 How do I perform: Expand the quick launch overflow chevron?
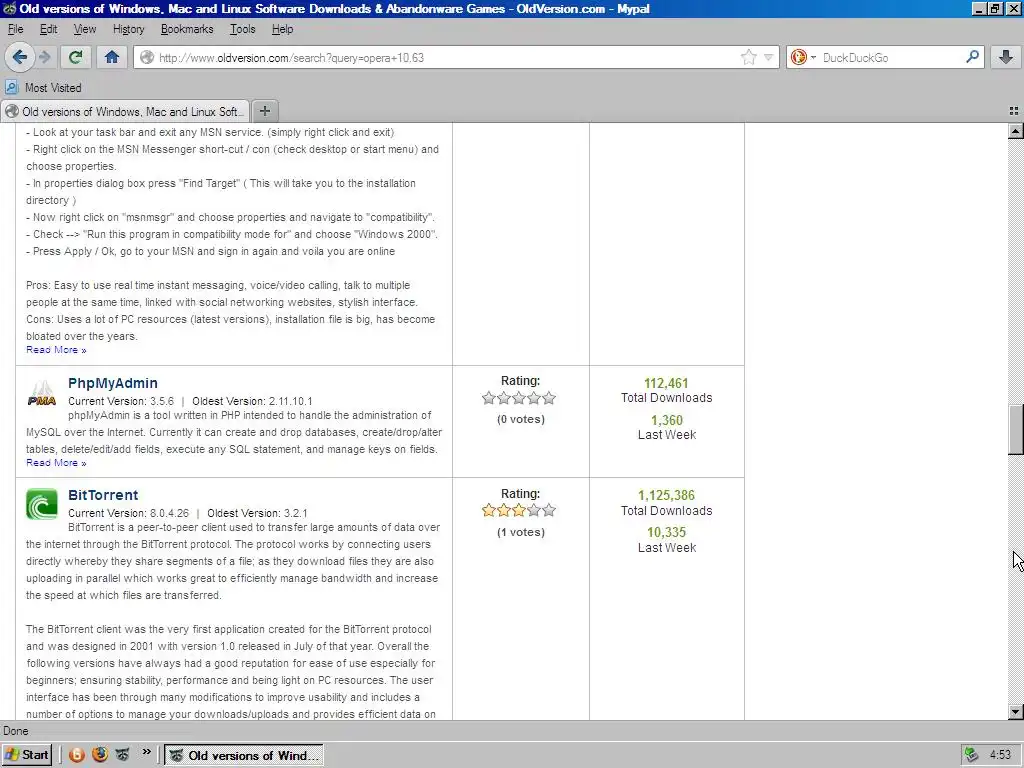(x=146, y=752)
